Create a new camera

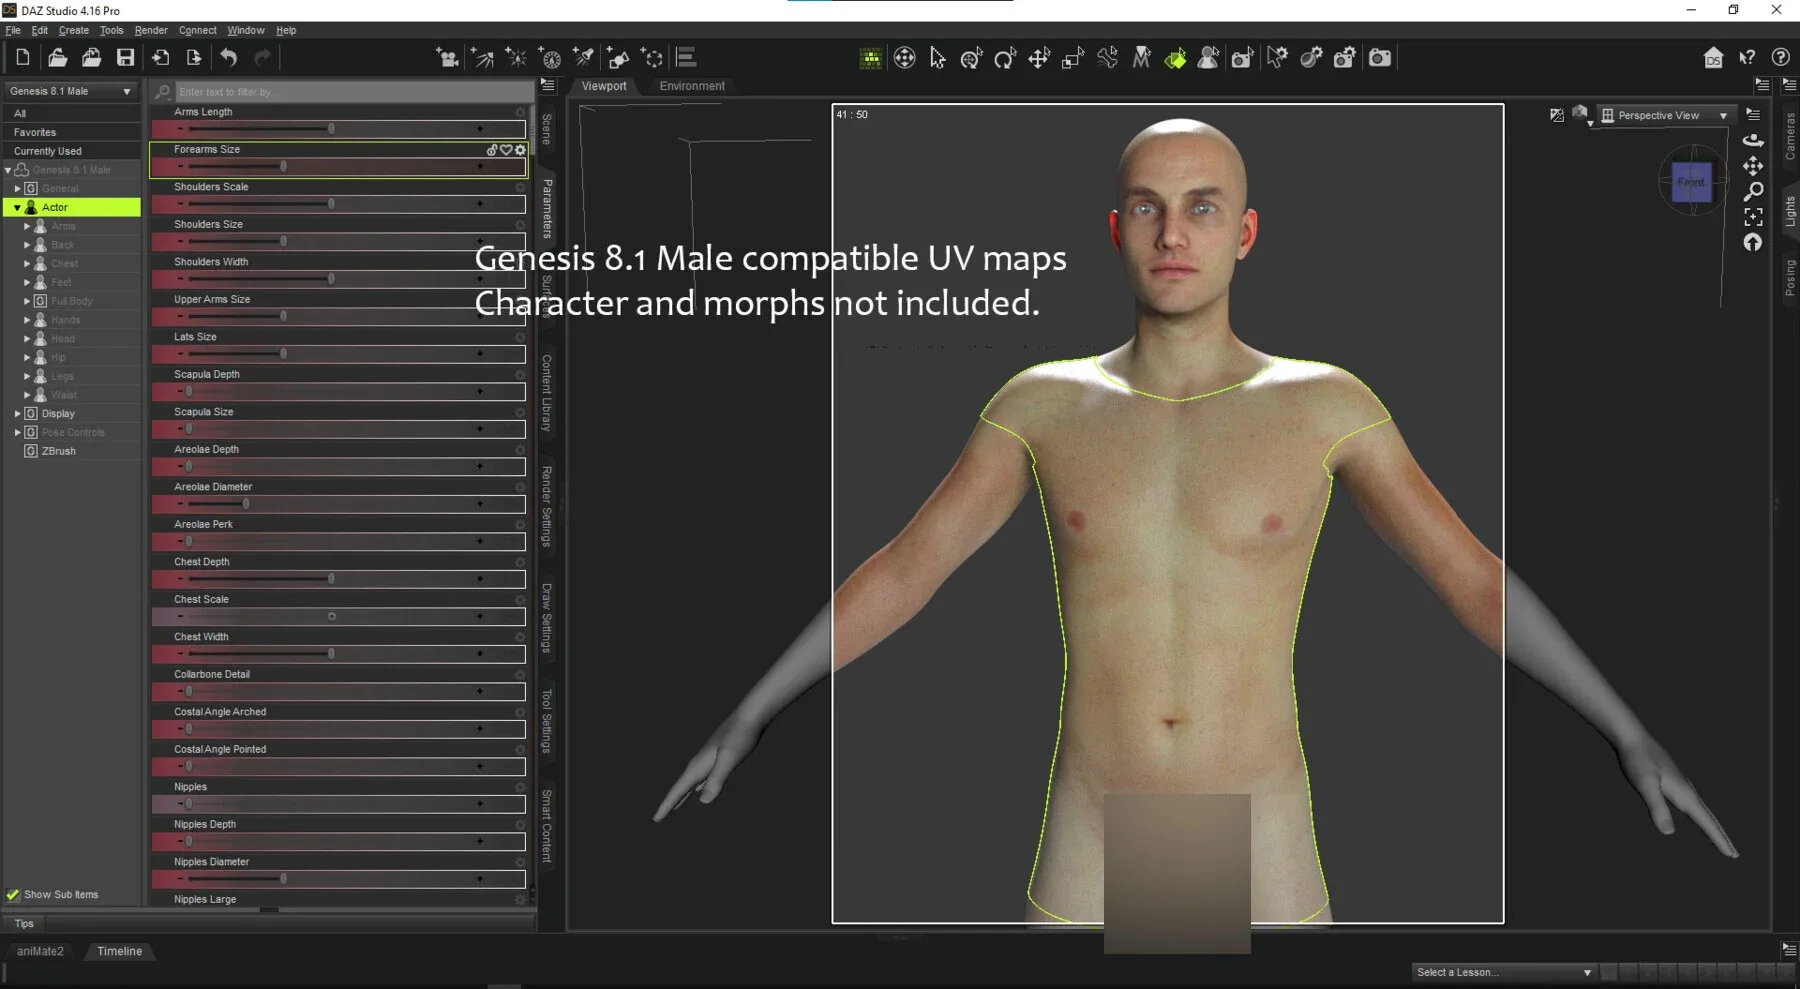(448, 58)
